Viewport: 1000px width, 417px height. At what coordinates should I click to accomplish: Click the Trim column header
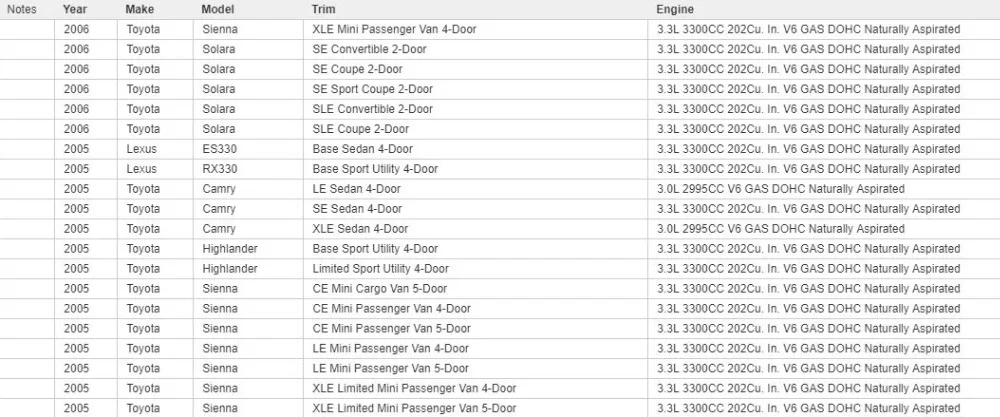pyautogui.click(x=323, y=10)
